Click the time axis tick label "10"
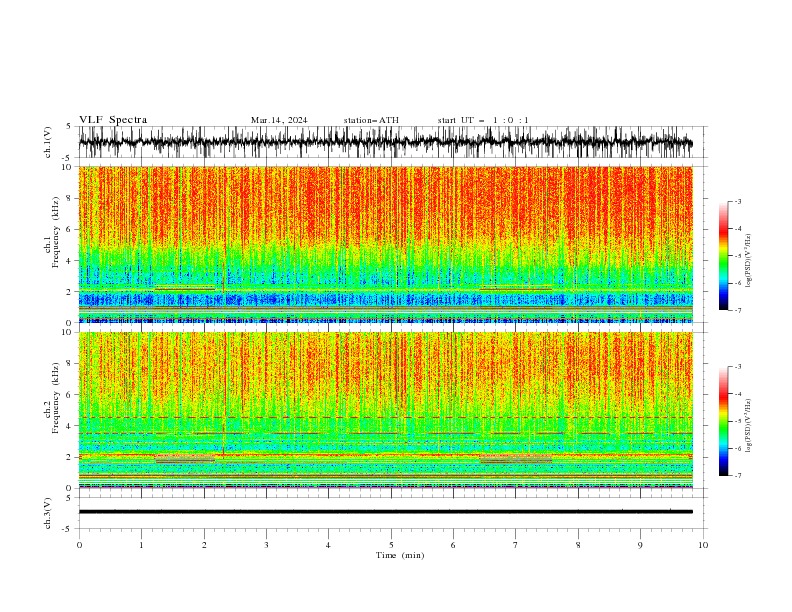Screen dimensions: 792x612 click(x=703, y=545)
